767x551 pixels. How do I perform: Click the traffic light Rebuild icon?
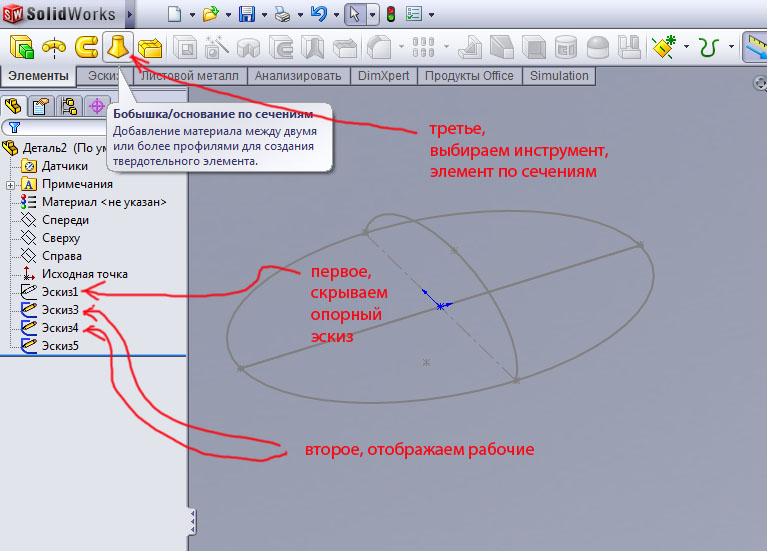coord(390,15)
